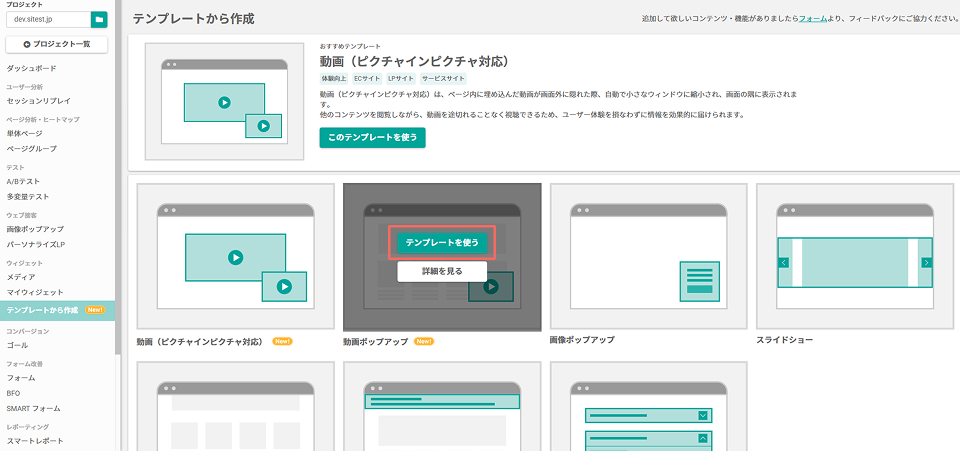Open スマートレポート in the sidebar

(35, 441)
